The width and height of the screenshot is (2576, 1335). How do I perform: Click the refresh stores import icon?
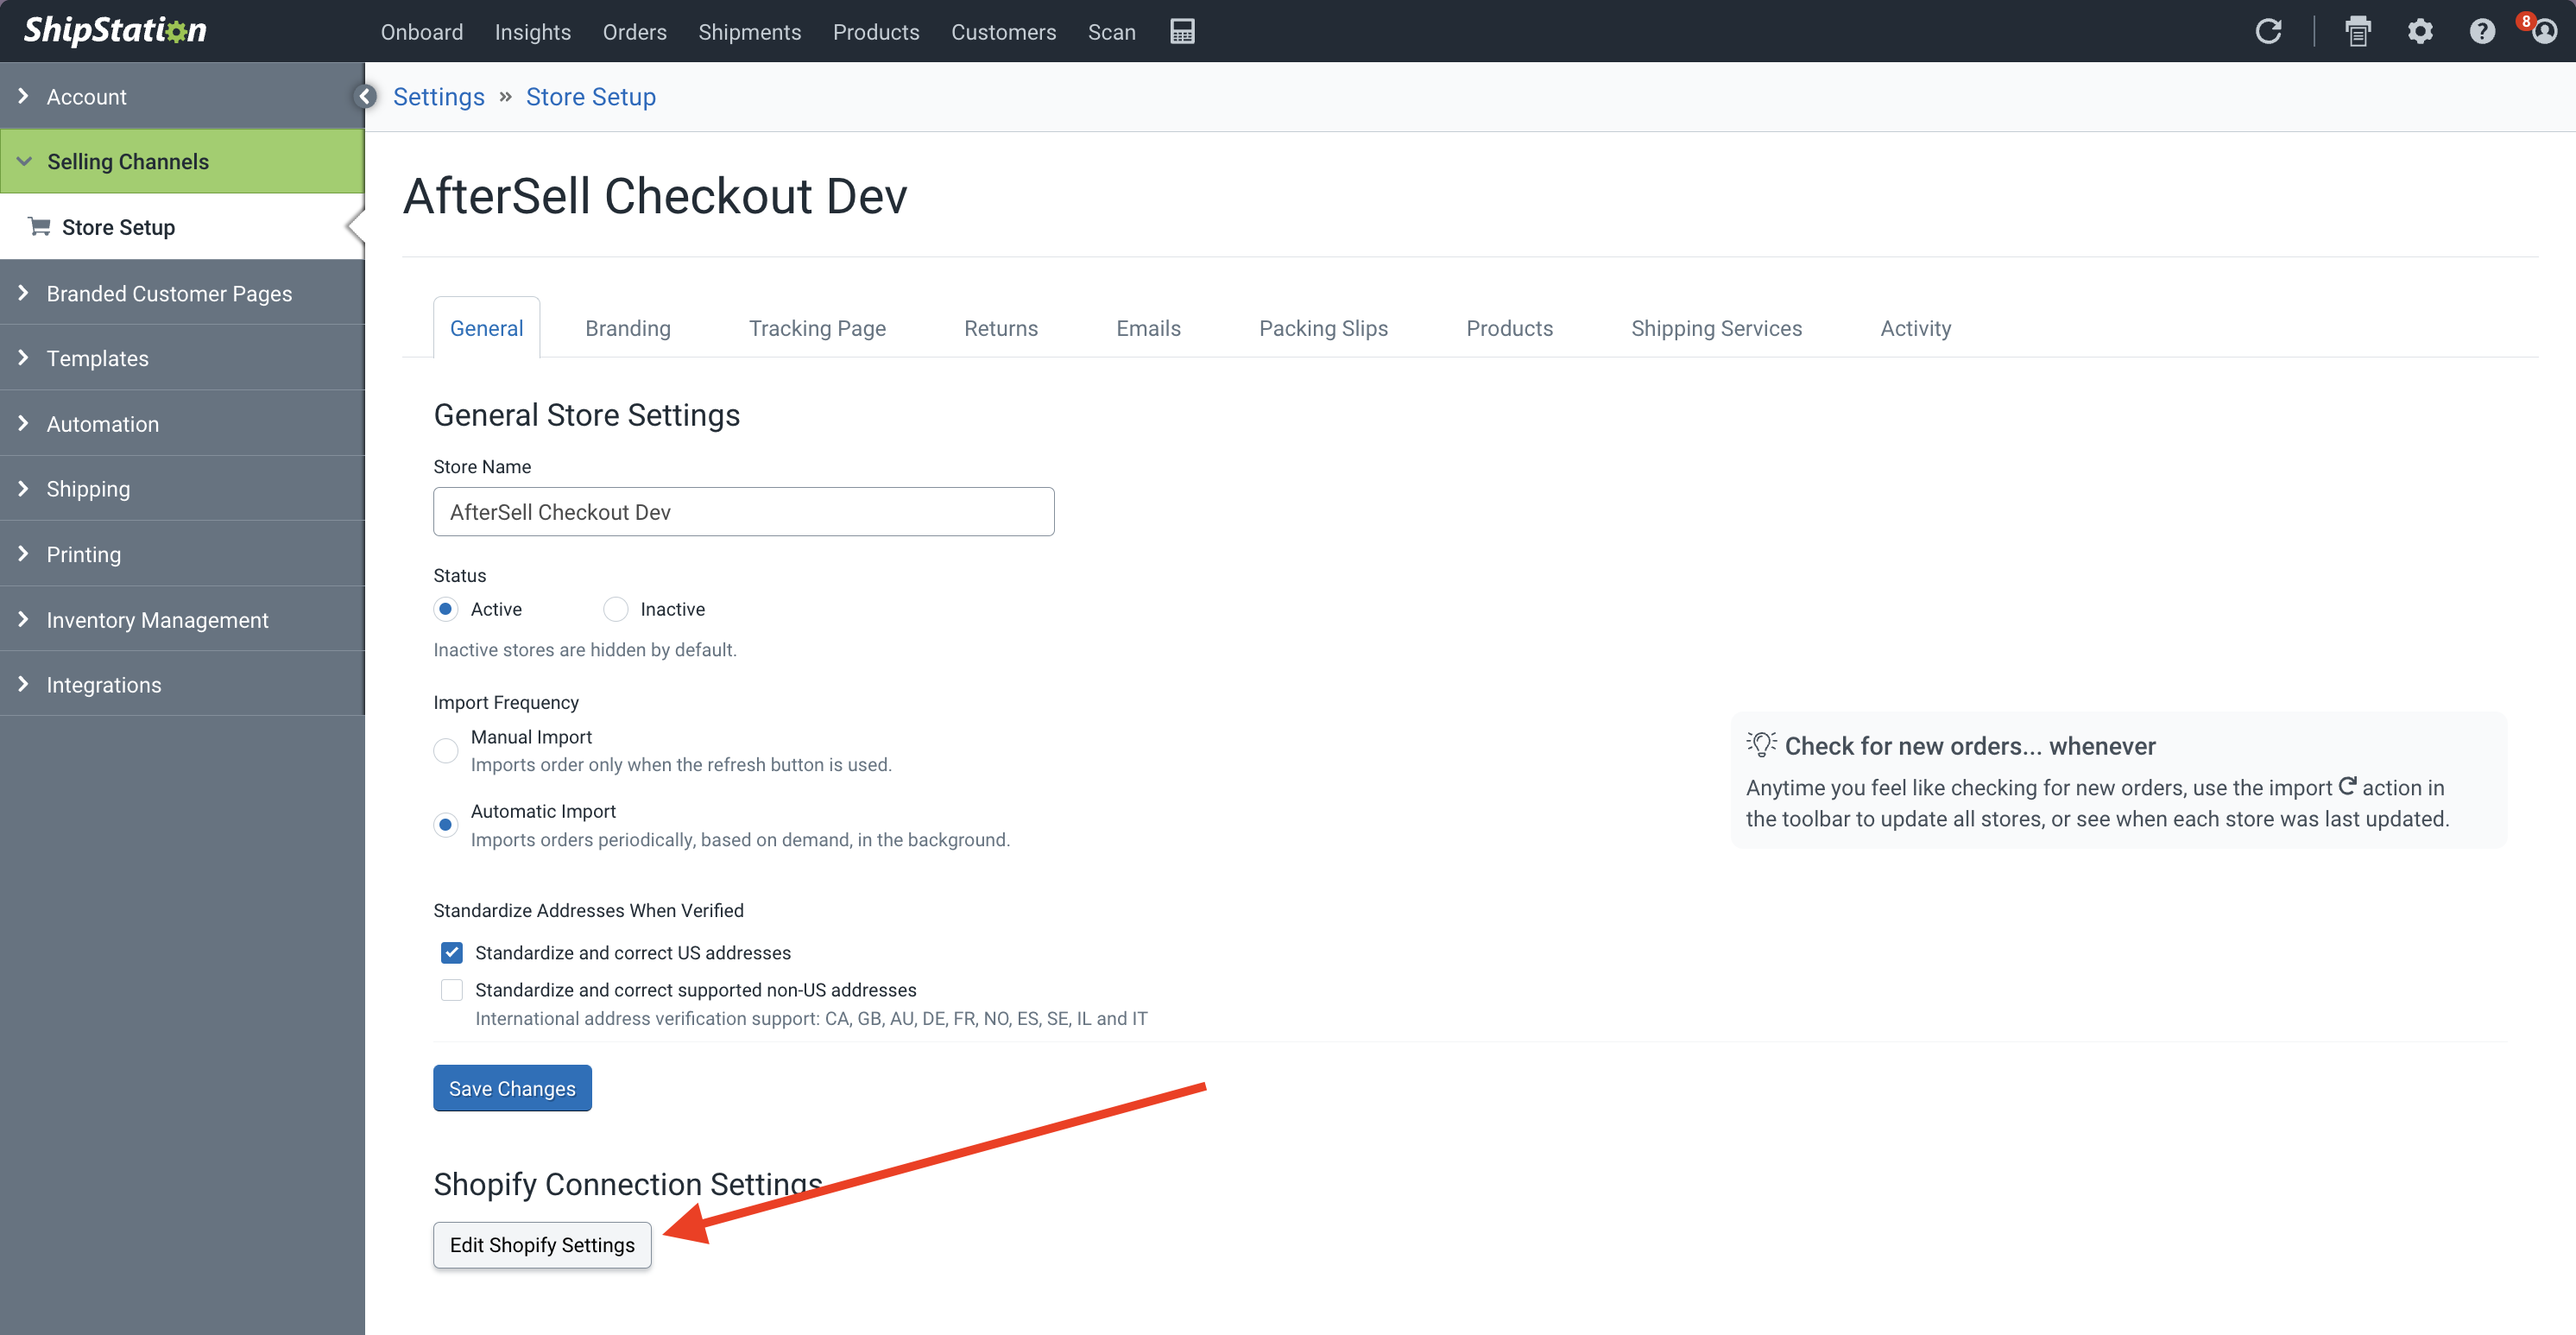click(2268, 32)
